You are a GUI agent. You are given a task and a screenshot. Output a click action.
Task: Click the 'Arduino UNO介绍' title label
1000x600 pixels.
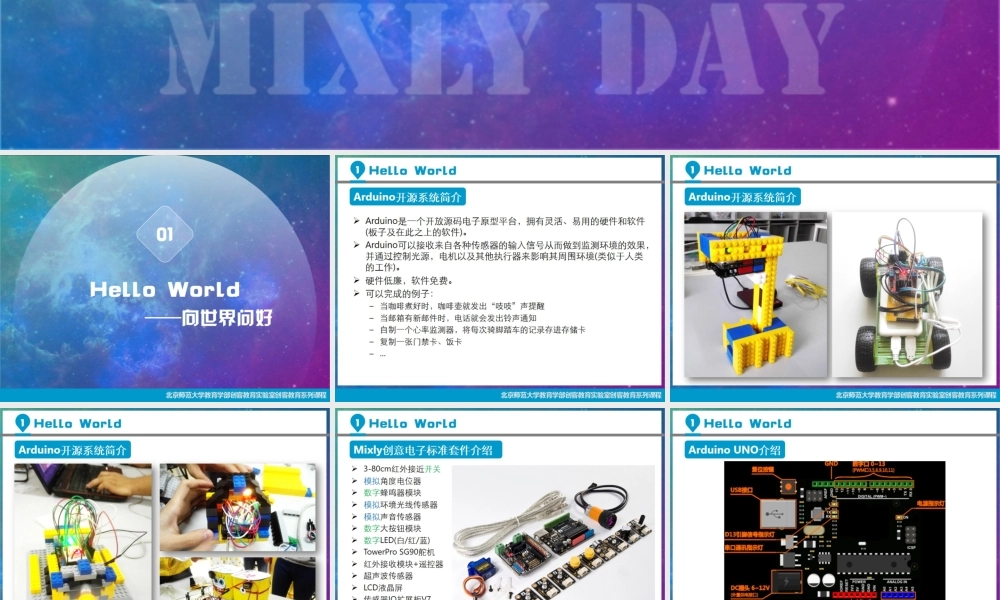[735, 450]
